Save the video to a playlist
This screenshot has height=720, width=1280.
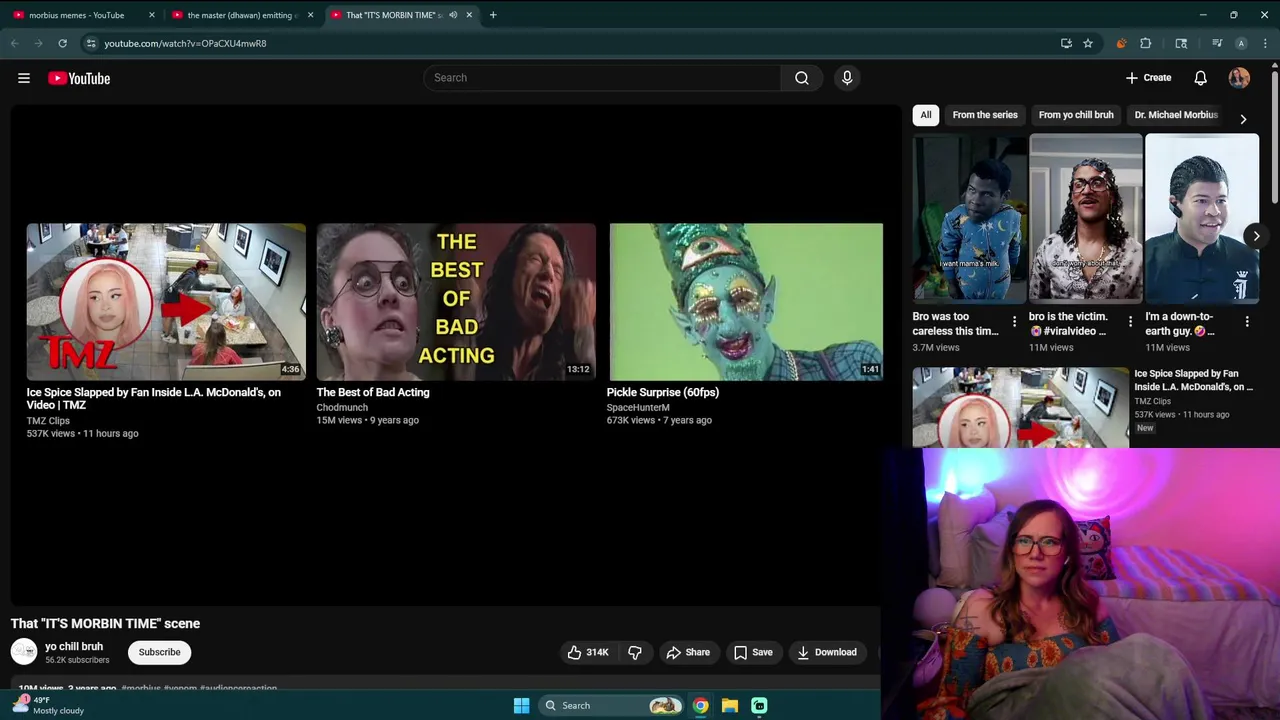pyautogui.click(x=753, y=652)
